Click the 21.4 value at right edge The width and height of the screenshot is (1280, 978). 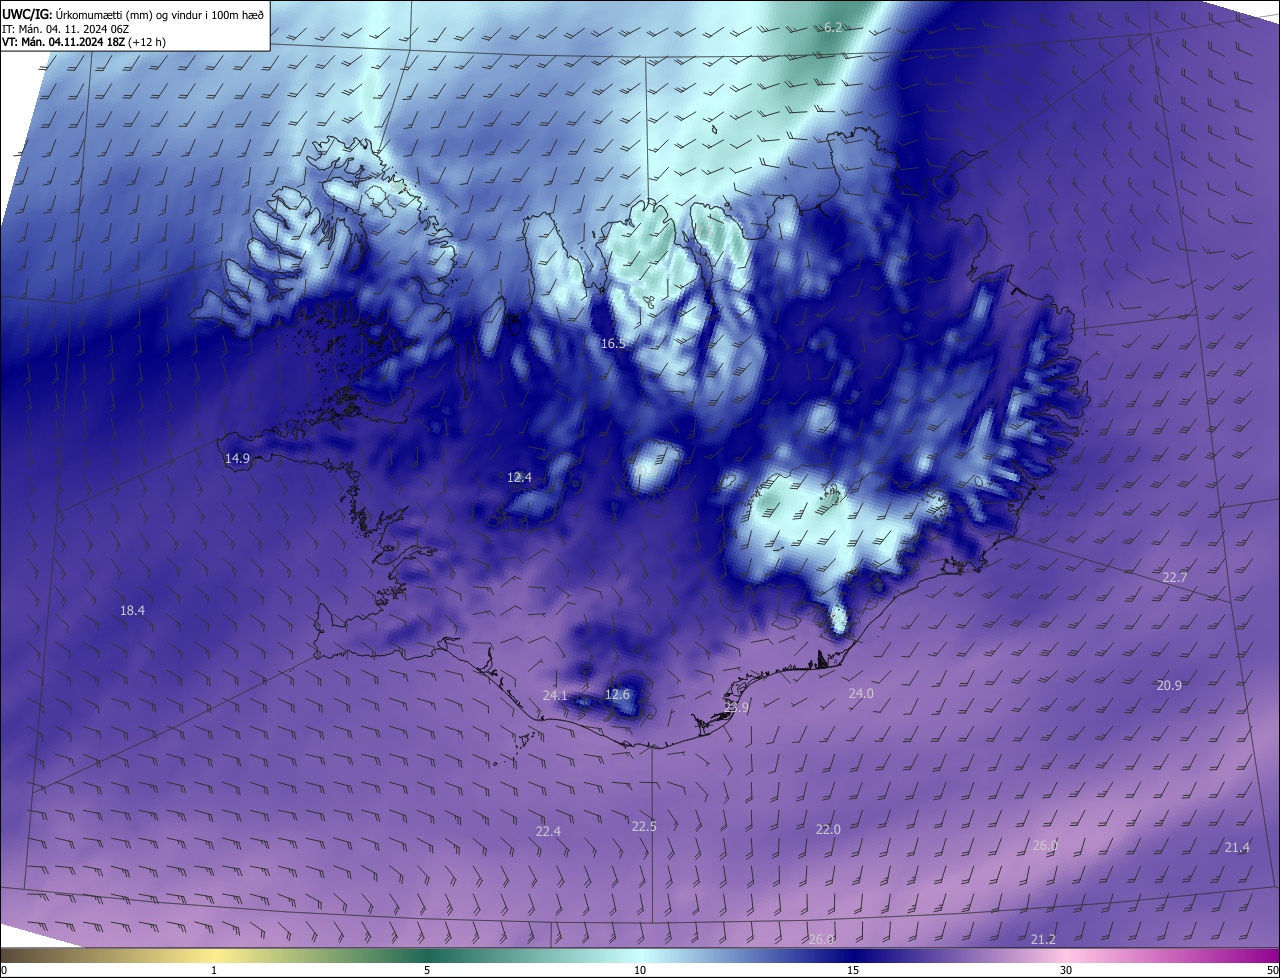click(1237, 847)
